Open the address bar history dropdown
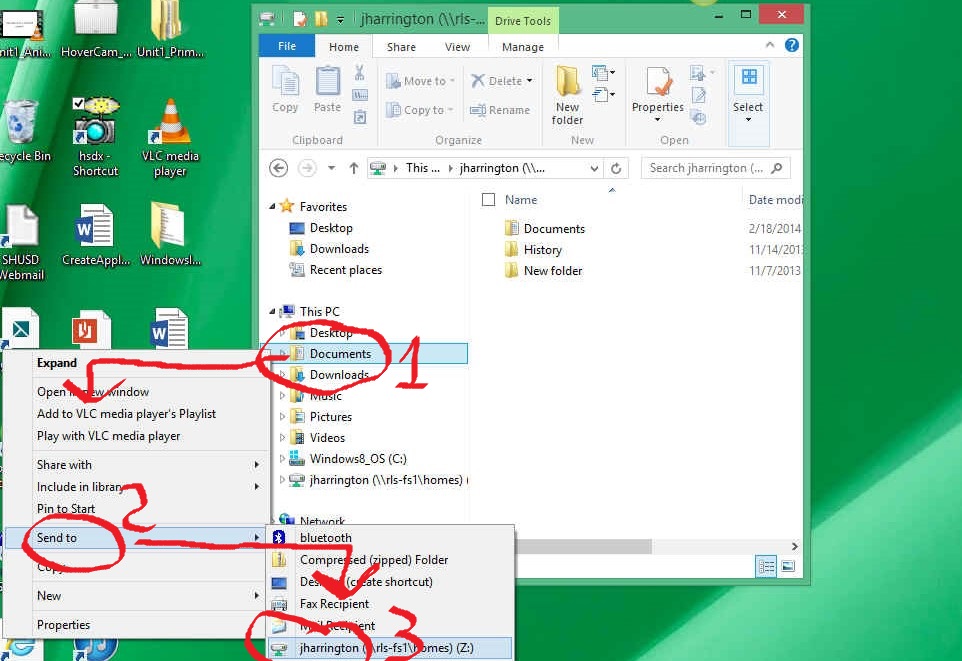962x661 pixels. [594, 168]
